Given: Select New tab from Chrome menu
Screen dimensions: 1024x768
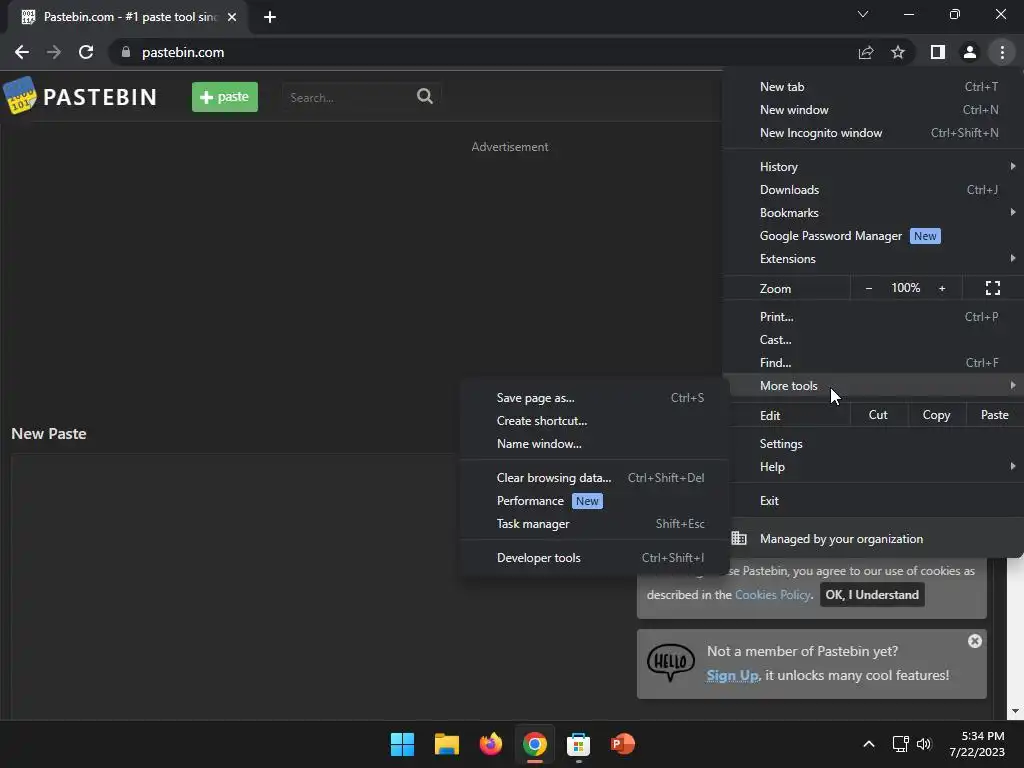Looking at the screenshot, I should click(873, 87).
